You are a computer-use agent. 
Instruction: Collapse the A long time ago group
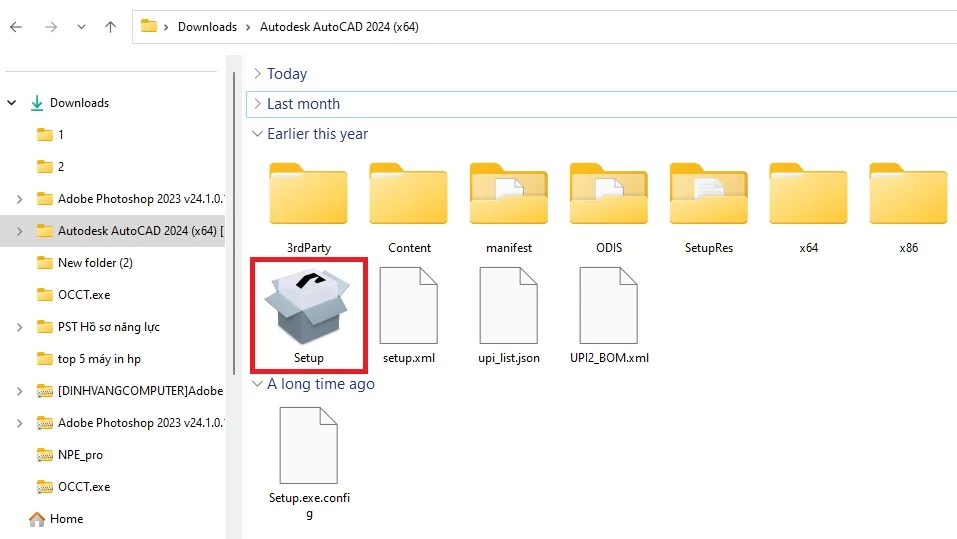[x=258, y=383]
